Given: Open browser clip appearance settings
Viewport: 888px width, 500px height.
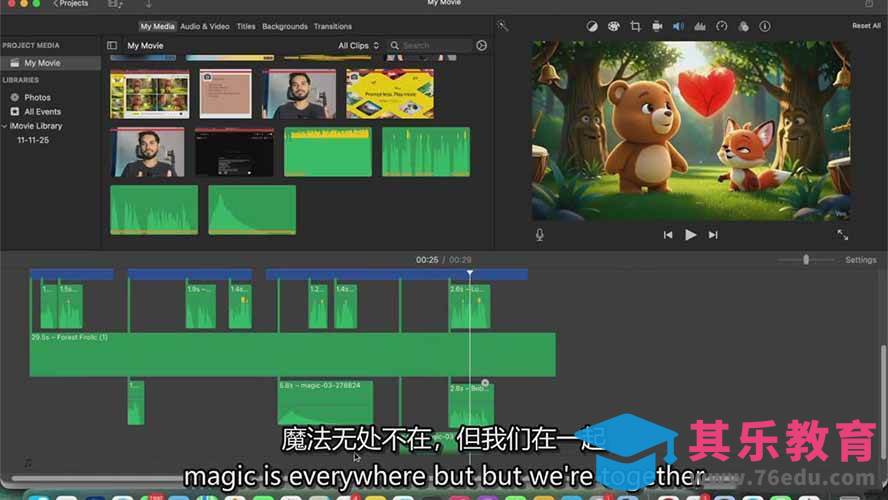Looking at the screenshot, I should click(x=481, y=45).
